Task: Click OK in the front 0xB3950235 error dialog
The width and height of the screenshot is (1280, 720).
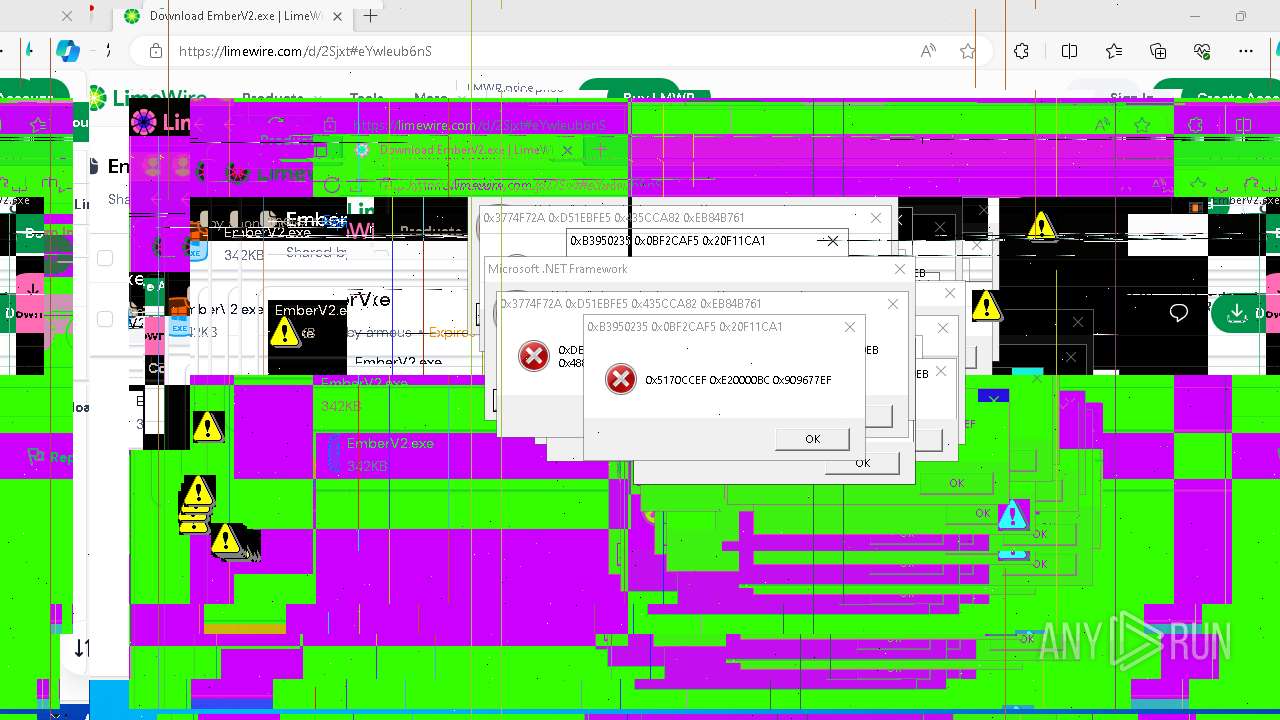Action: pos(812,439)
